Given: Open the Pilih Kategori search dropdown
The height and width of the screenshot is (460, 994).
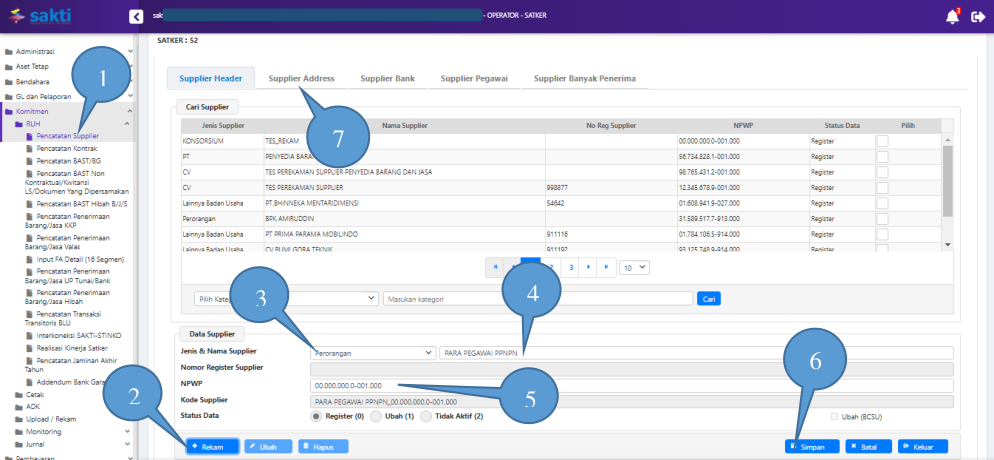Looking at the screenshot, I should pyautogui.click(x=286, y=298).
